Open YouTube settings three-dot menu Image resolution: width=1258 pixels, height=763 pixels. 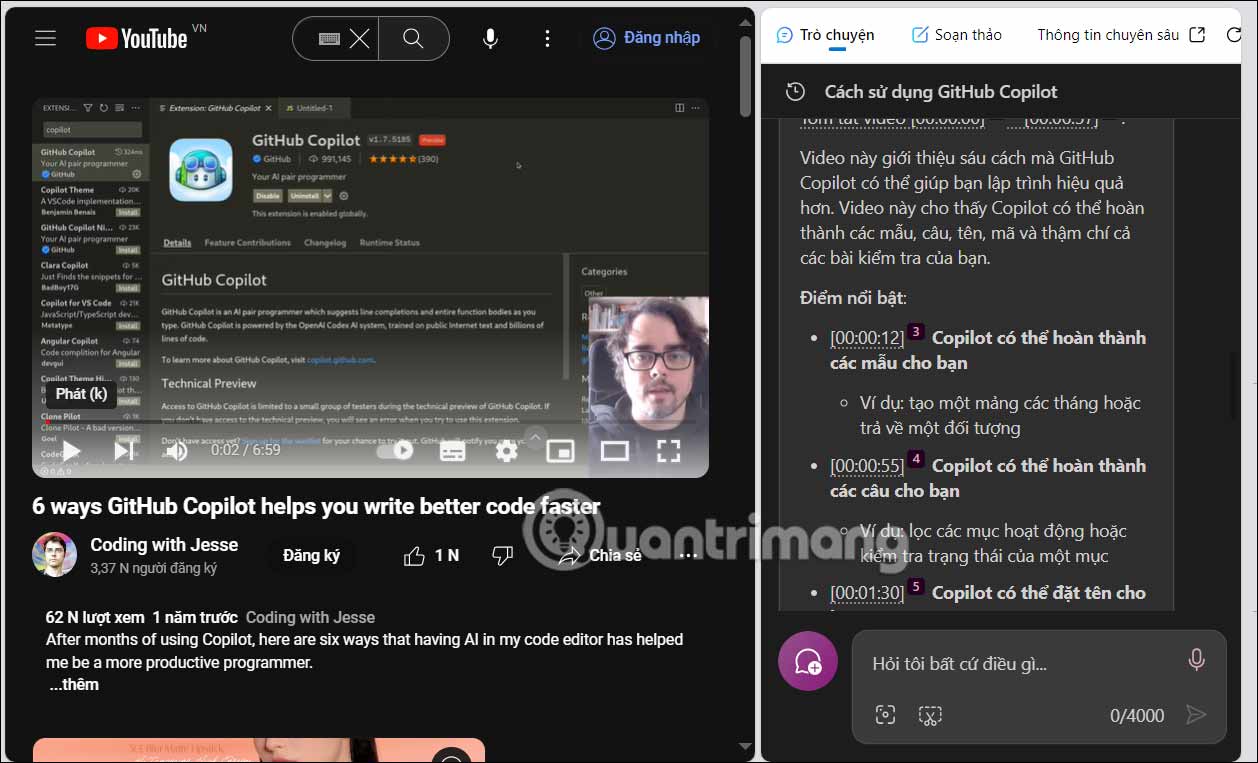tap(547, 38)
